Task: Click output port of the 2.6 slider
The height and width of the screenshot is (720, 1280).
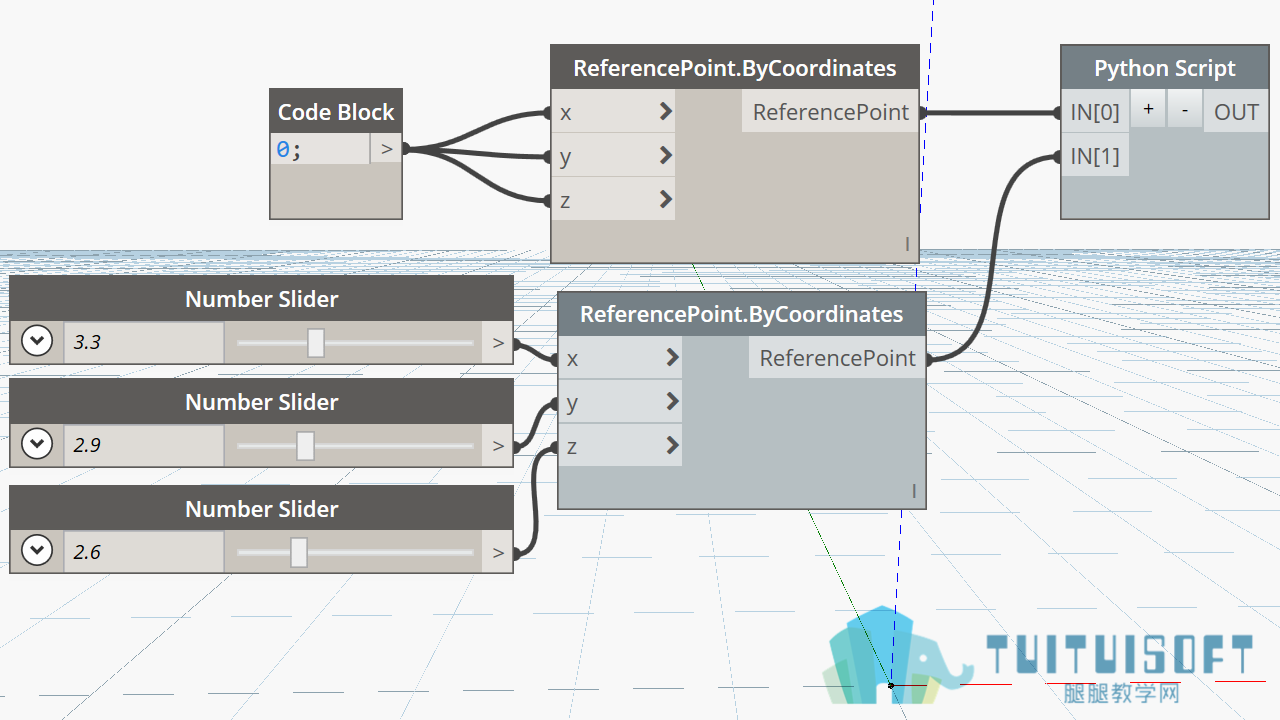Action: (498, 552)
